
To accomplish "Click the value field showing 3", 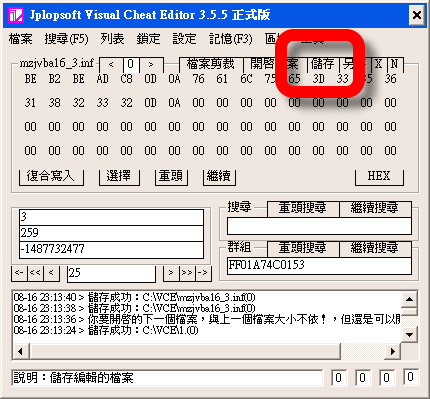I will 111,217.
